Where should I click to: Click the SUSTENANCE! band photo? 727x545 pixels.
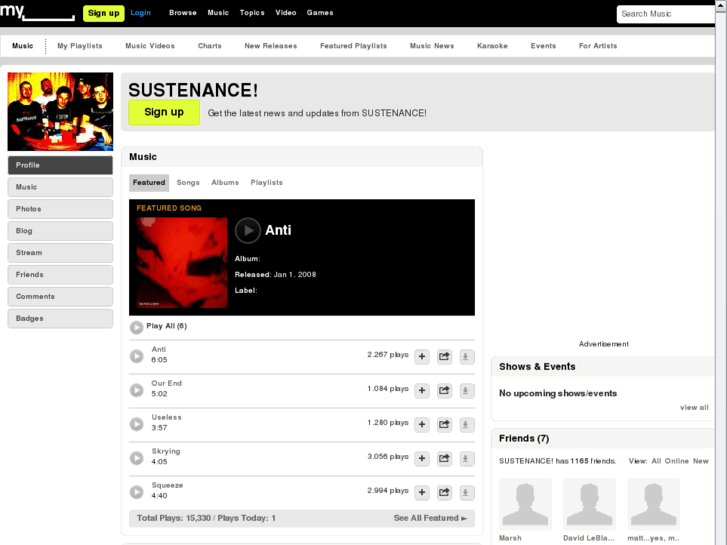pyautogui.click(x=60, y=111)
